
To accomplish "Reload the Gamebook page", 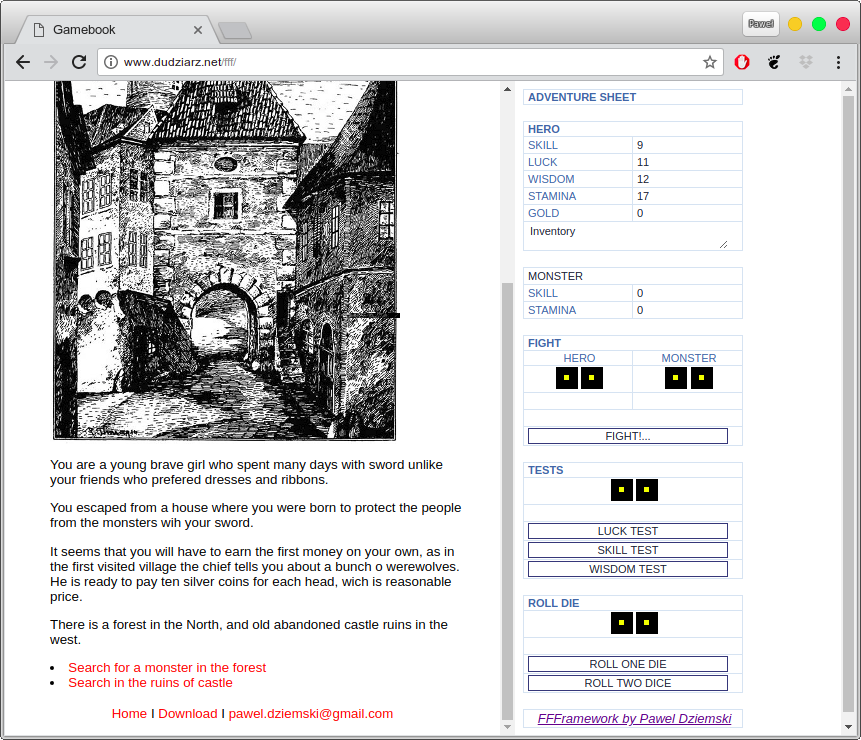I will [79, 62].
